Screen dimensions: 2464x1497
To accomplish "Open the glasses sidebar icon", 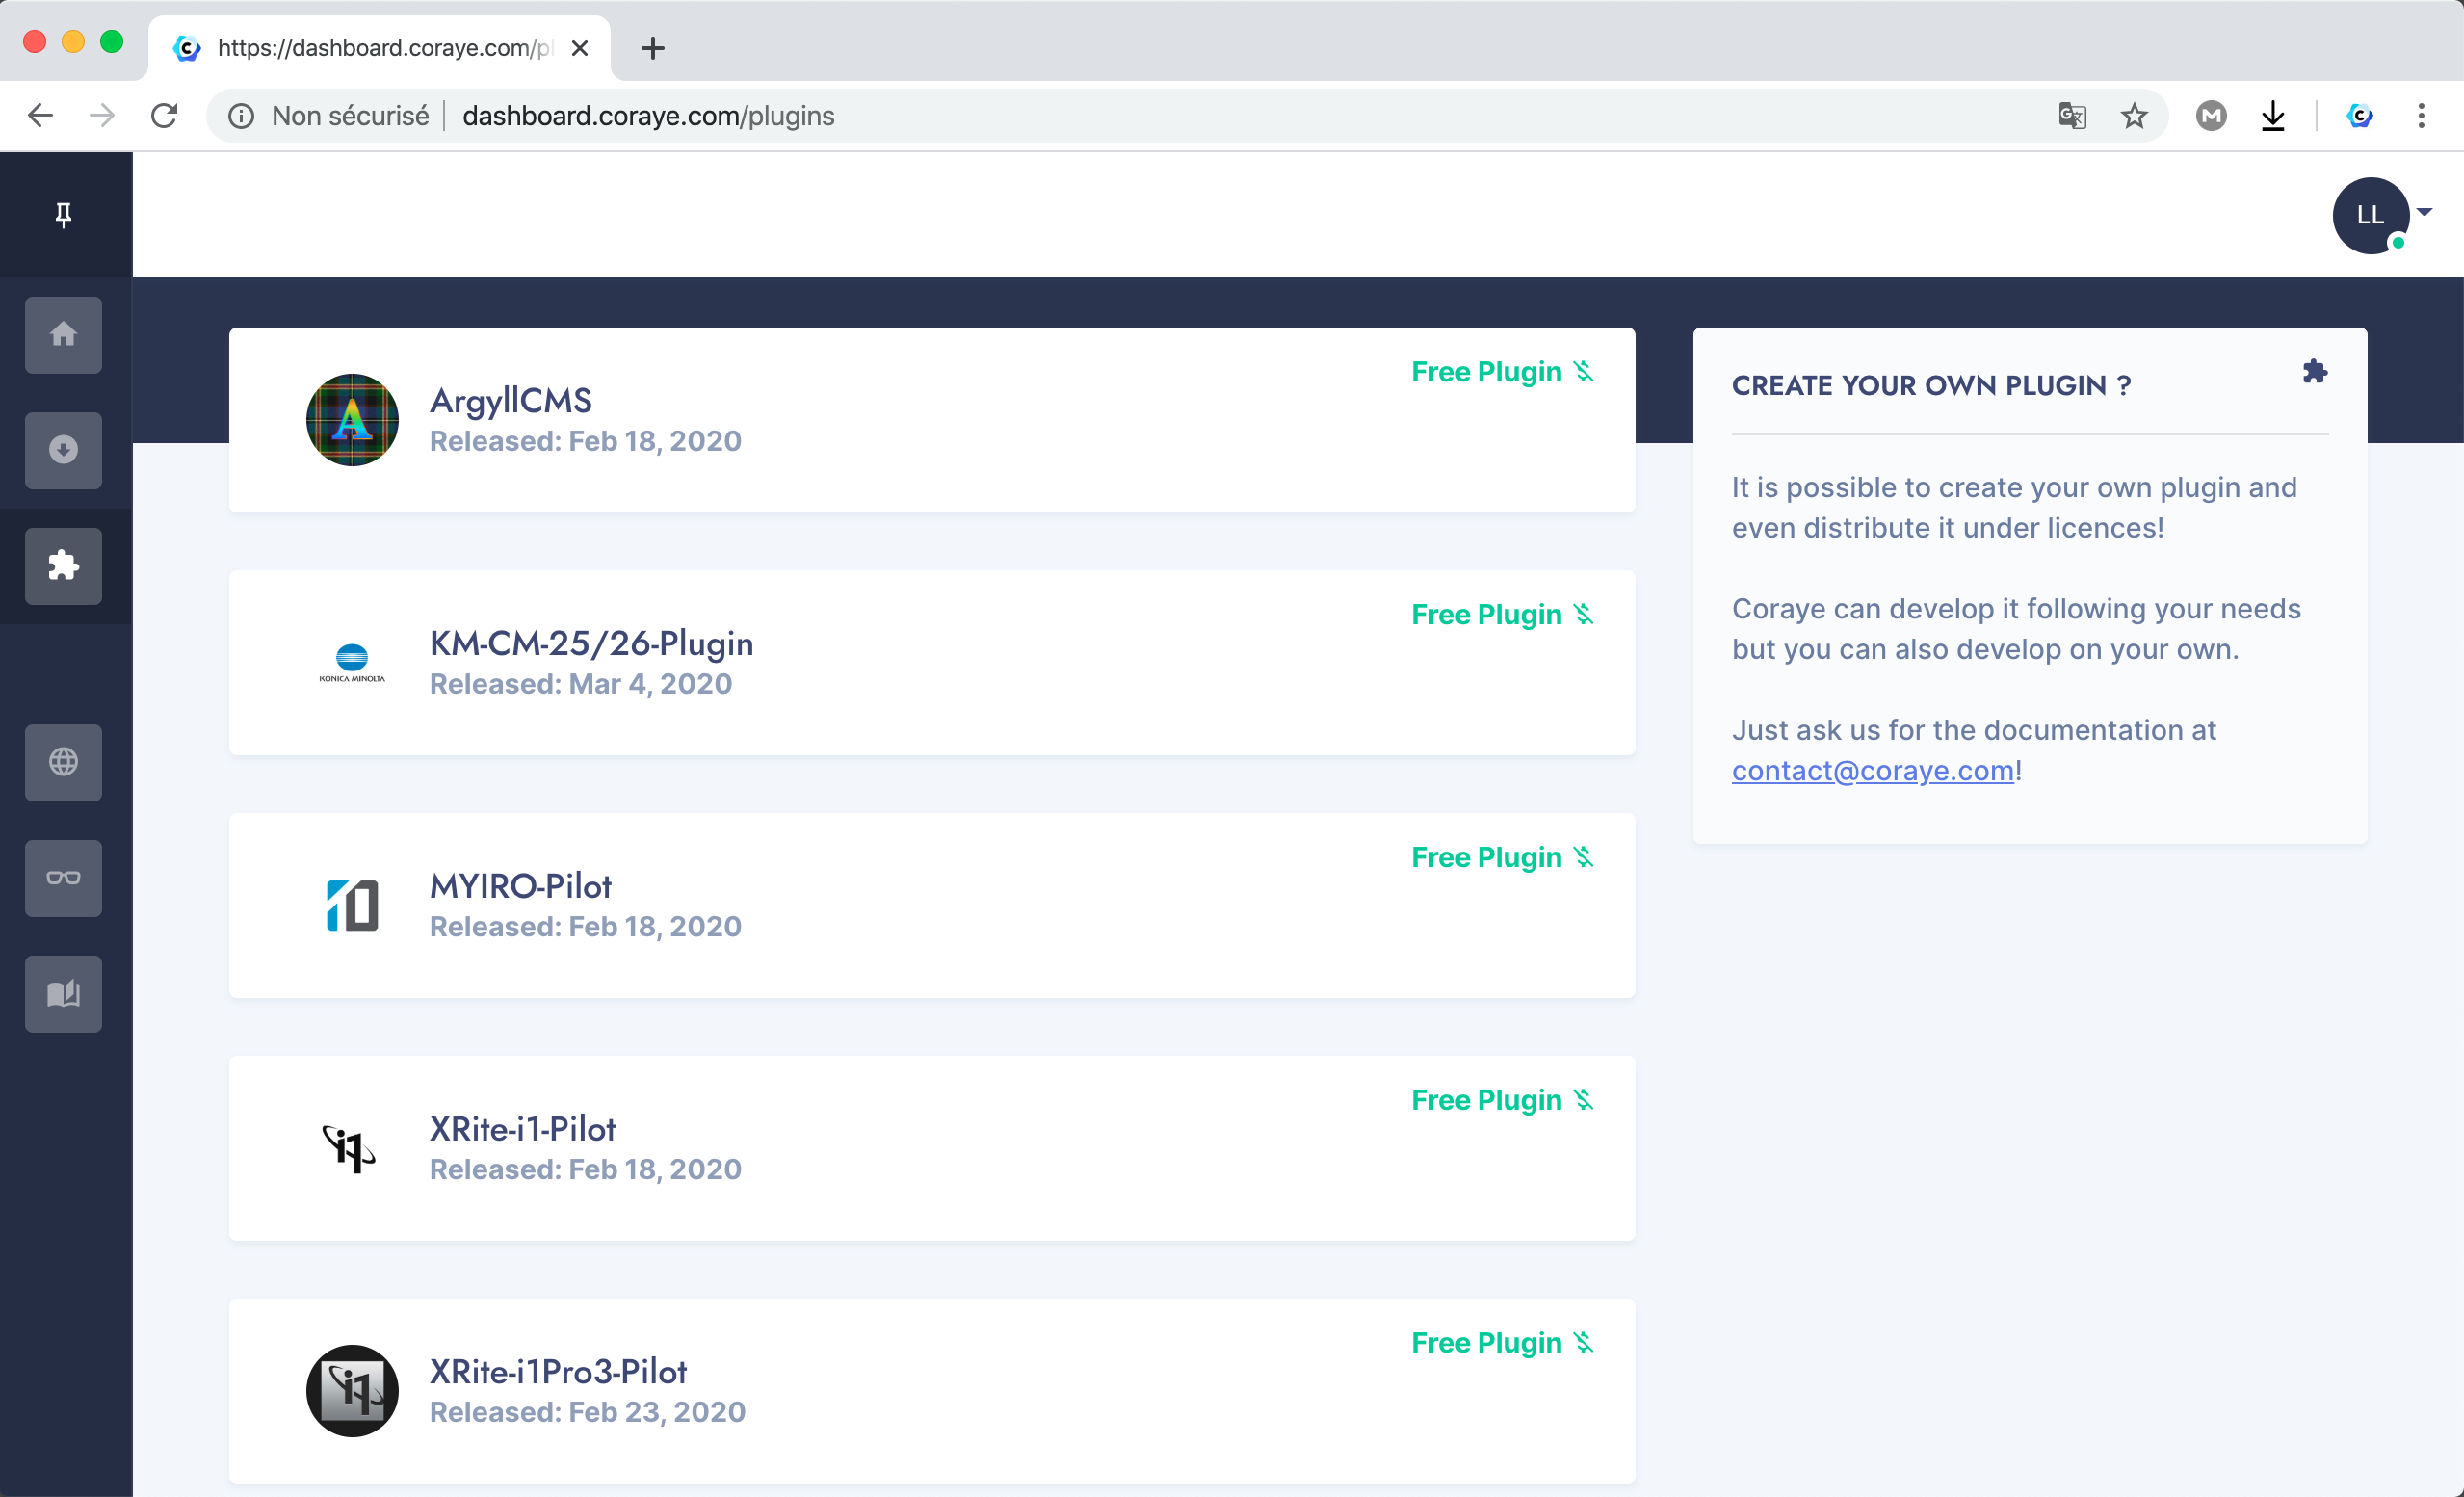I will click(63, 878).
